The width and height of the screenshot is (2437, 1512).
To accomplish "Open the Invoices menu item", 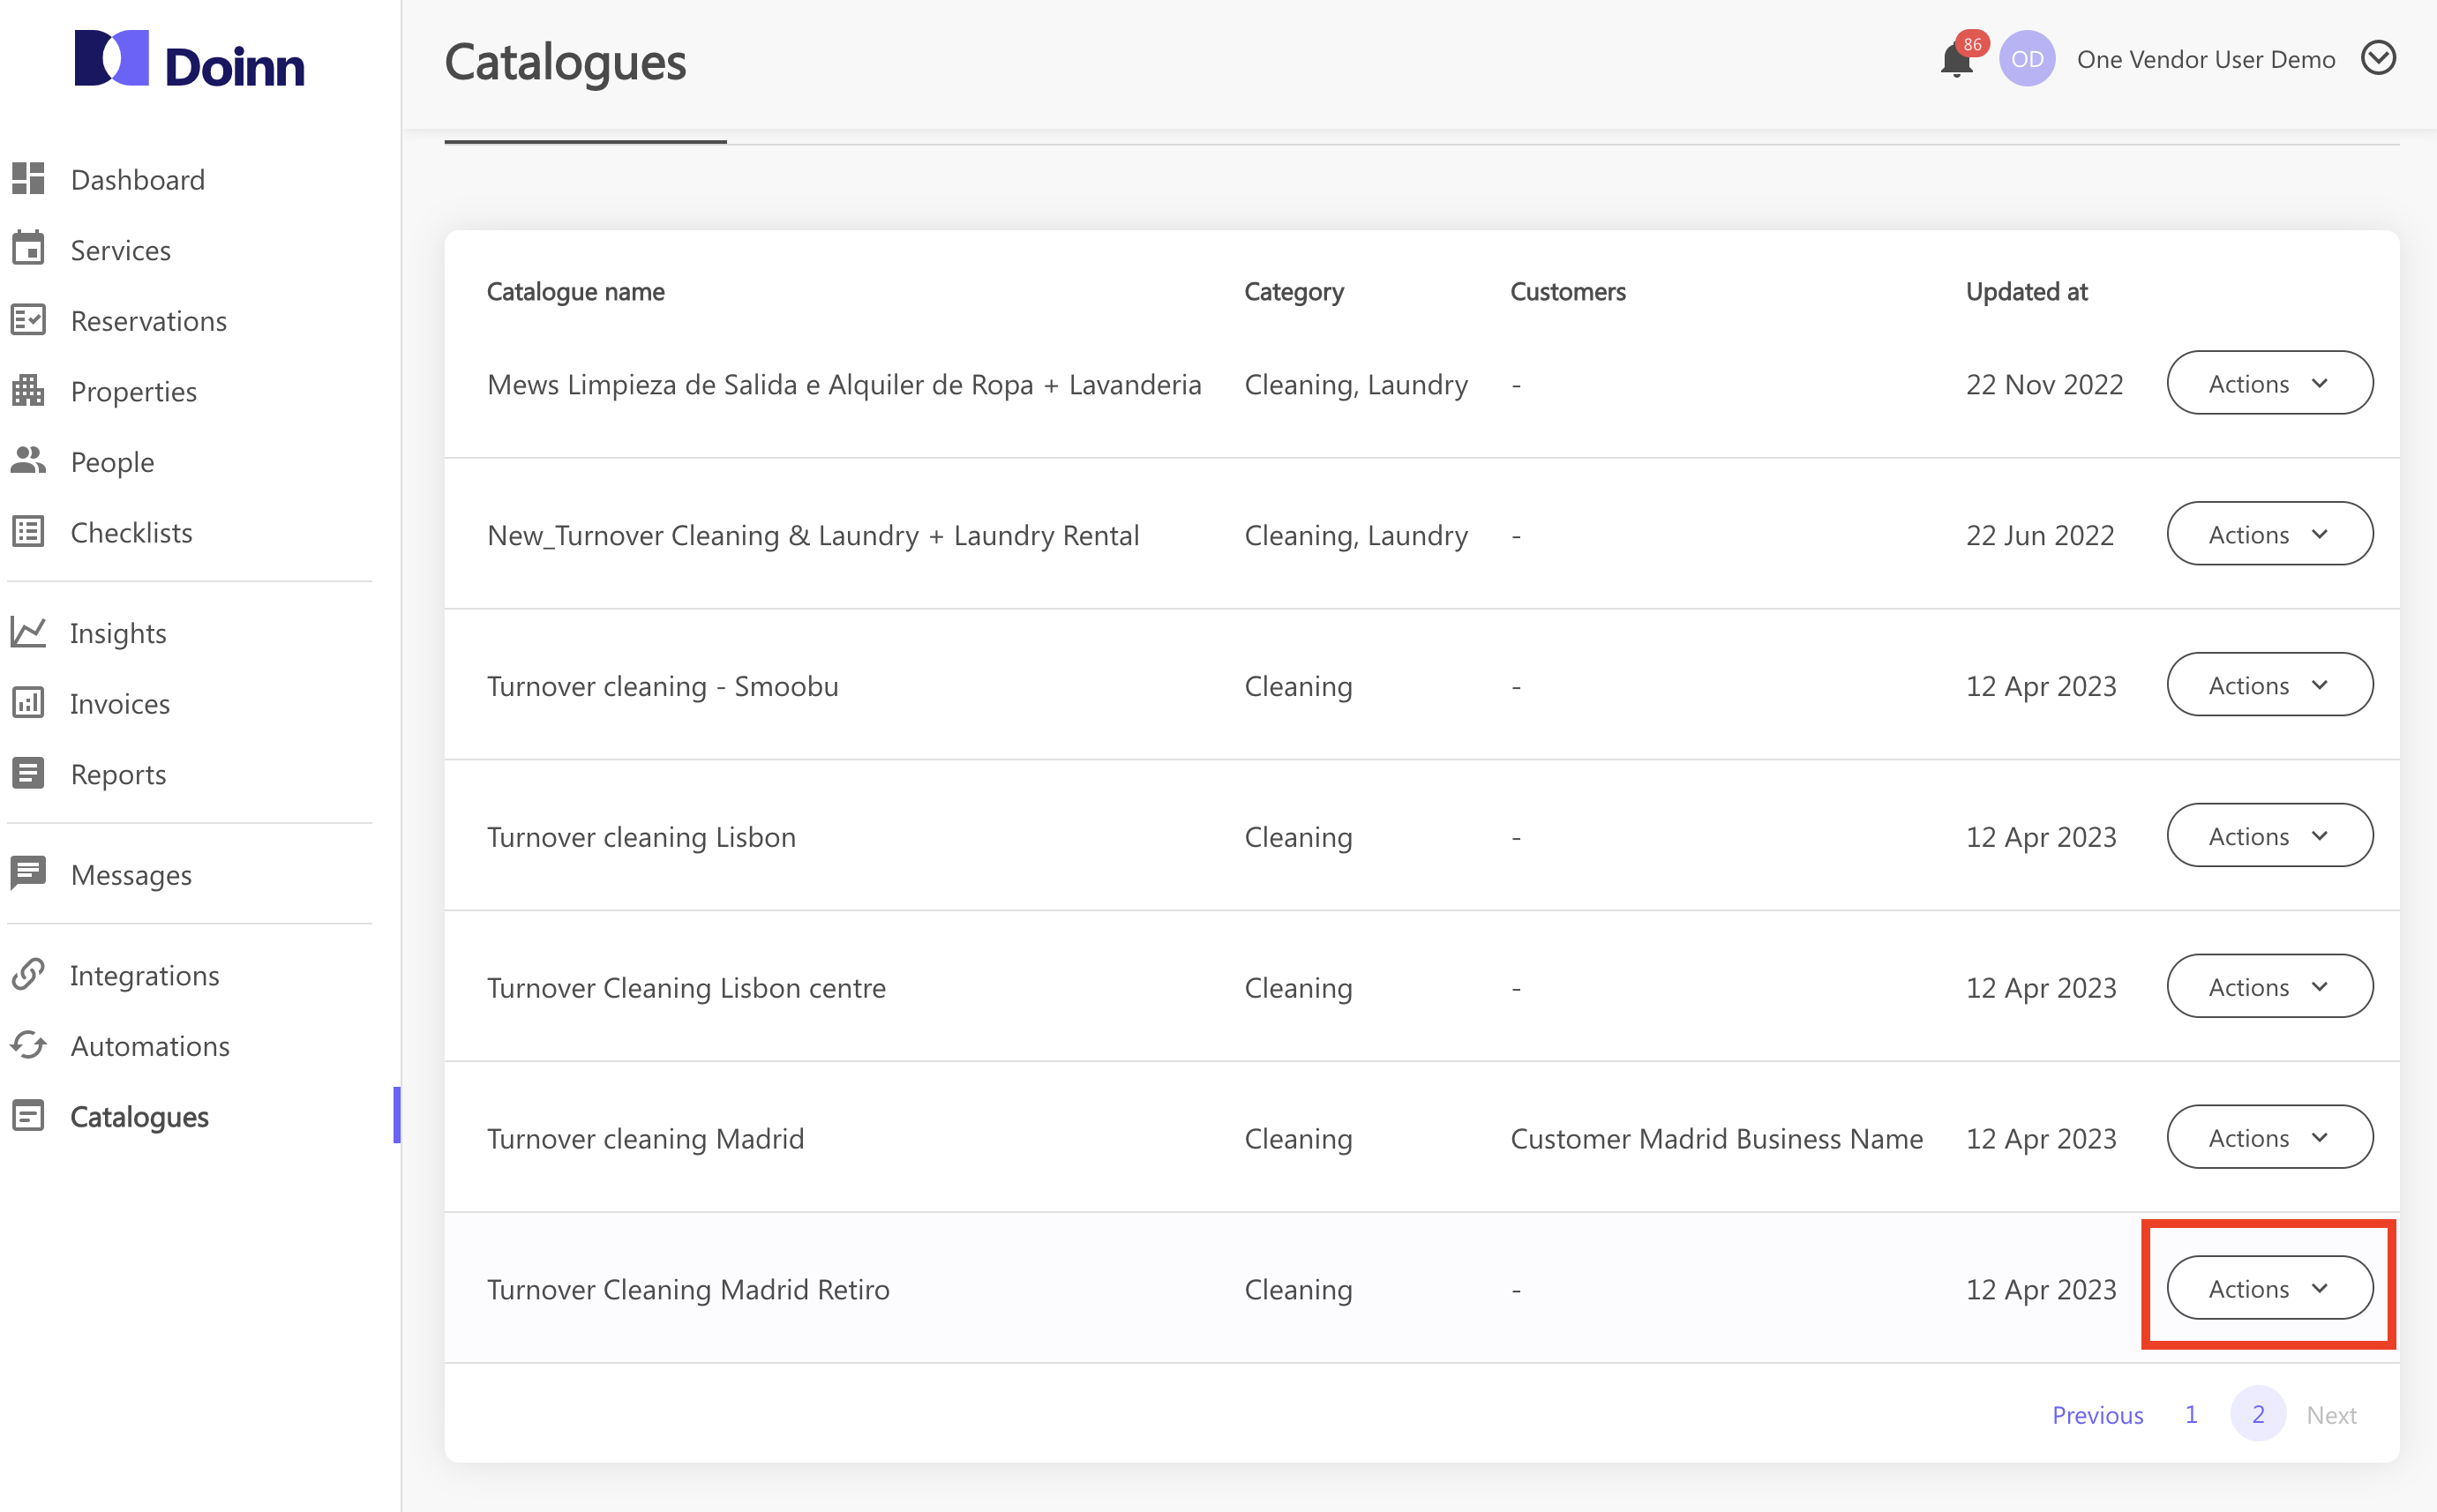I will (120, 704).
